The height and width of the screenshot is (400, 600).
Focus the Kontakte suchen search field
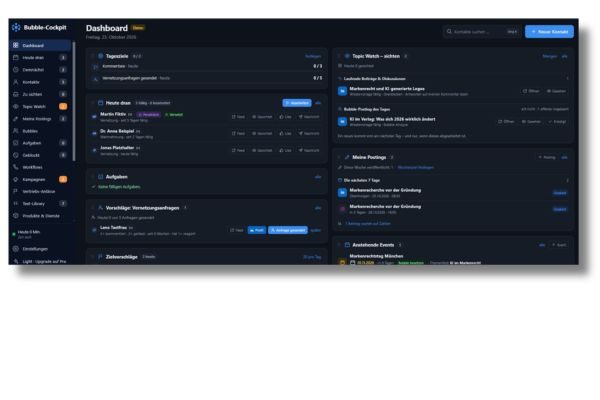(x=482, y=32)
